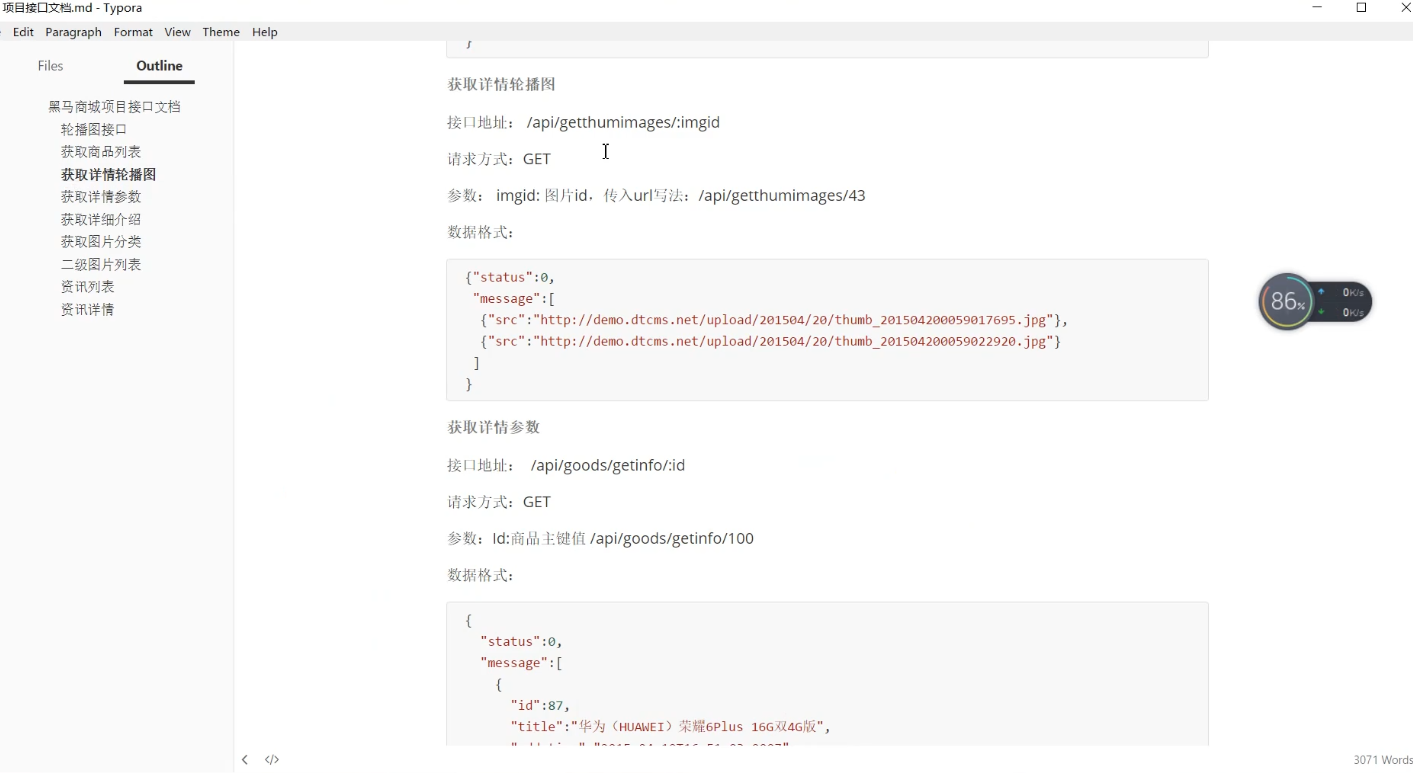The height and width of the screenshot is (773, 1413).
Task: Click the first 请求方式: GET line
Action: click(x=499, y=159)
